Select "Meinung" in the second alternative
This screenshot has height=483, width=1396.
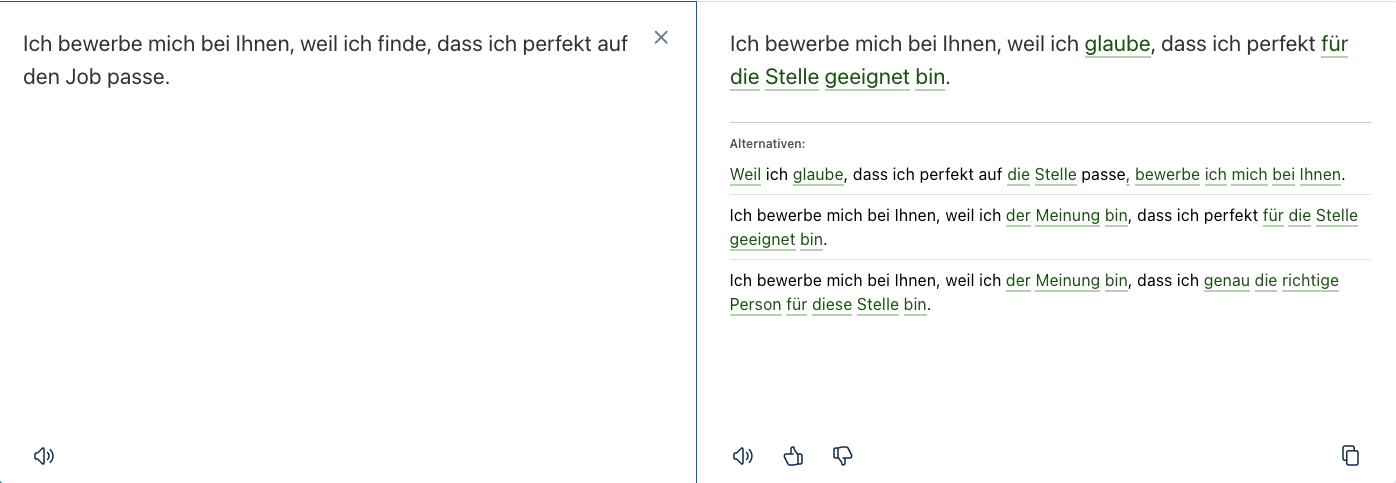point(1067,216)
